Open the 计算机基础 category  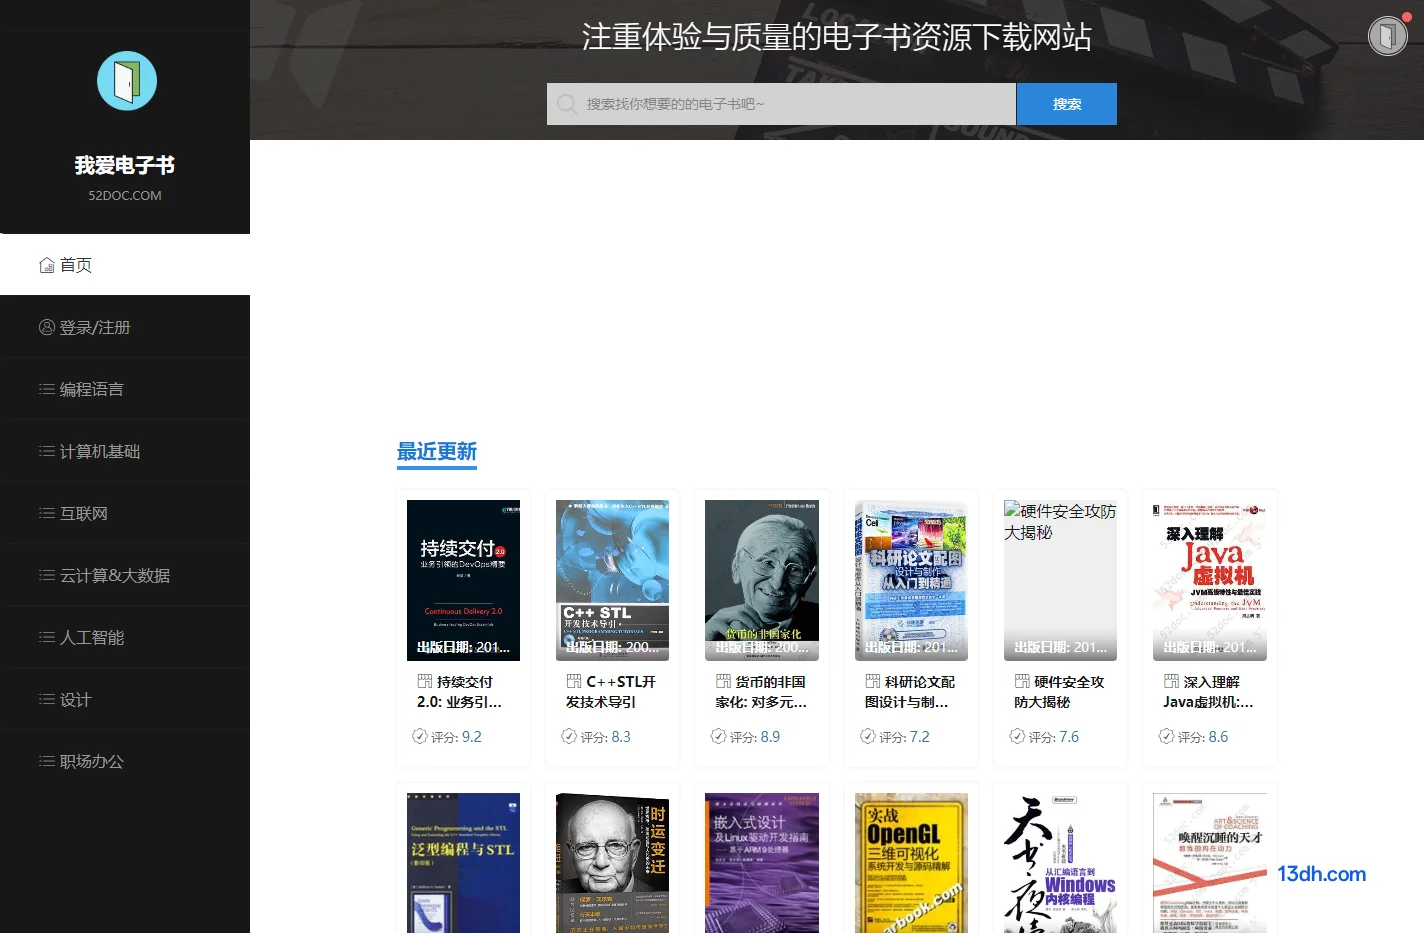[x=125, y=451]
